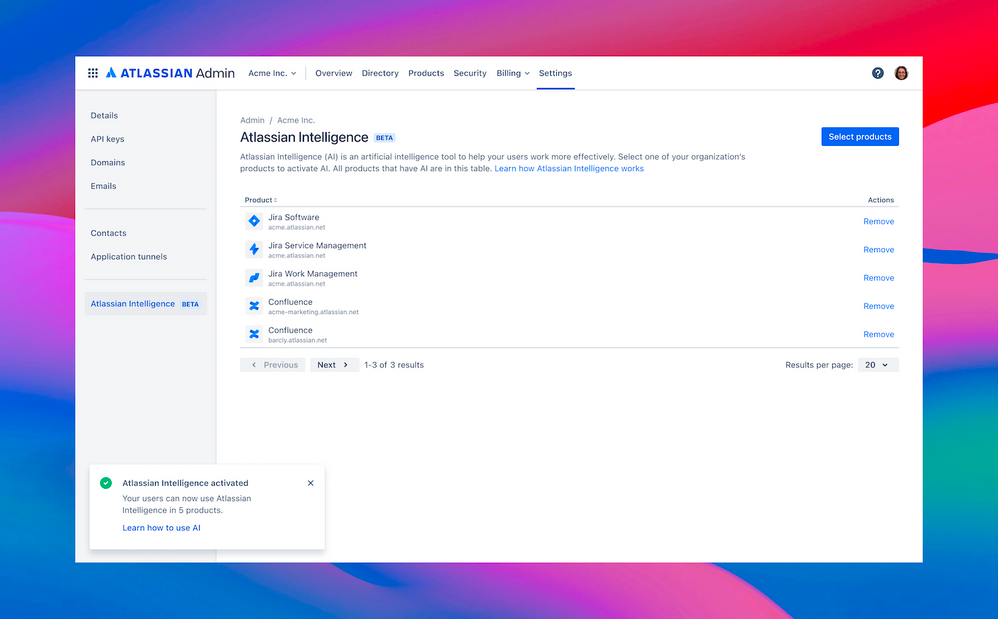Click the Acme Inc. breadcrumb

coord(296,120)
